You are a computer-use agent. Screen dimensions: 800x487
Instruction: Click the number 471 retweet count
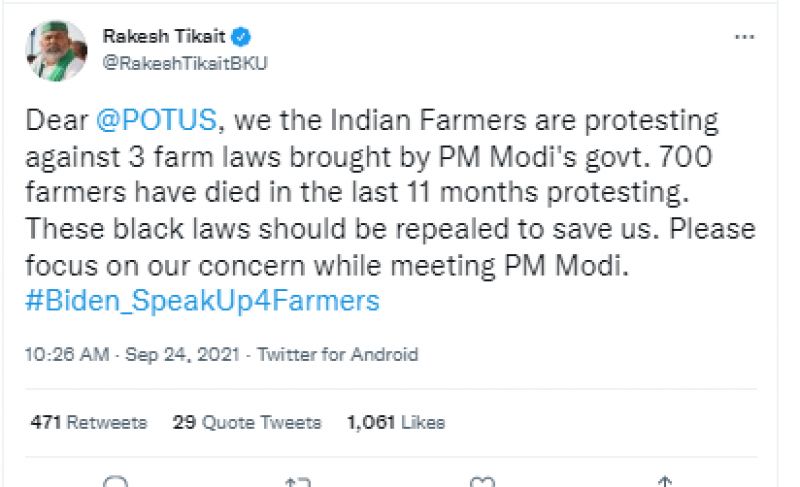click(x=46, y=422)
